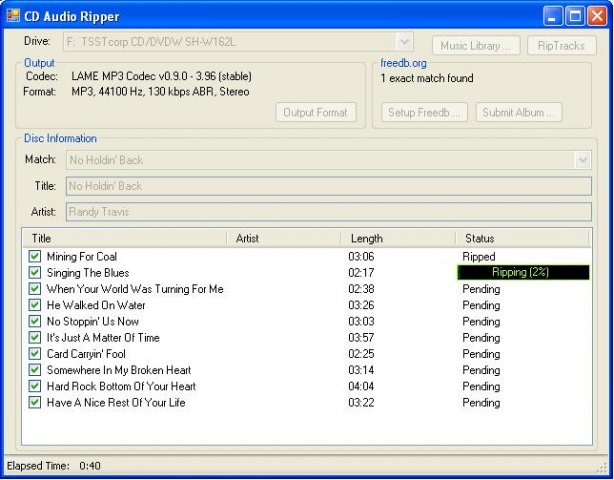
Task: Click the window resize grip in status bar
Action: pyautogui.click(x=601, y=467)
